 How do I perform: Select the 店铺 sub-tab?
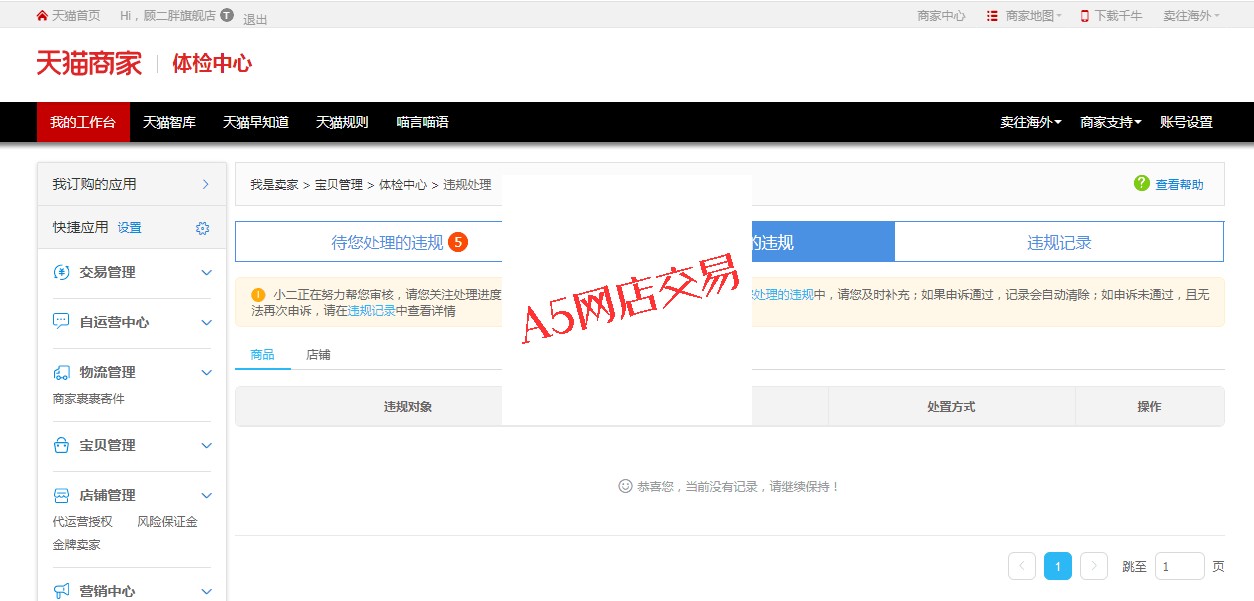318,355
